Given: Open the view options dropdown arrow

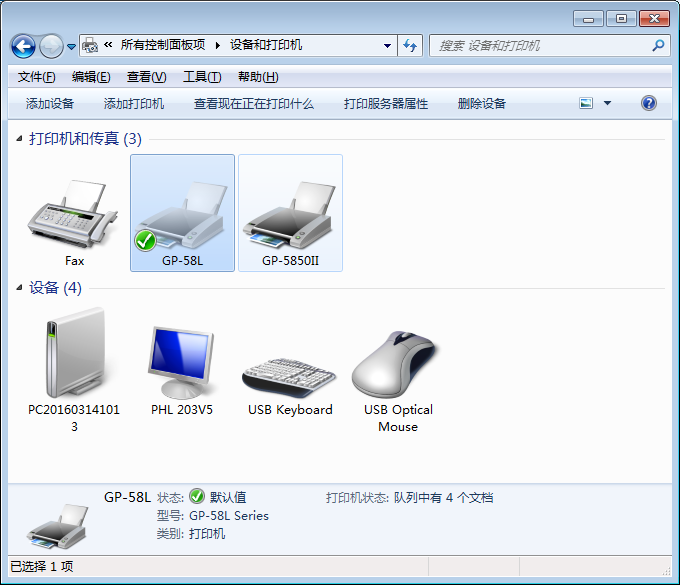Looking at the screenshot, I should [x=607, y=104].
